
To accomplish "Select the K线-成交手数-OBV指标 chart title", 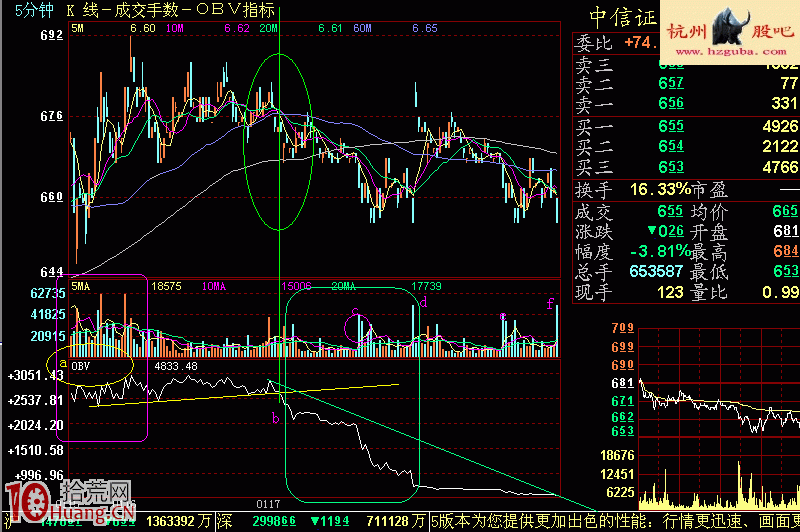I will (x=171, y=10).
